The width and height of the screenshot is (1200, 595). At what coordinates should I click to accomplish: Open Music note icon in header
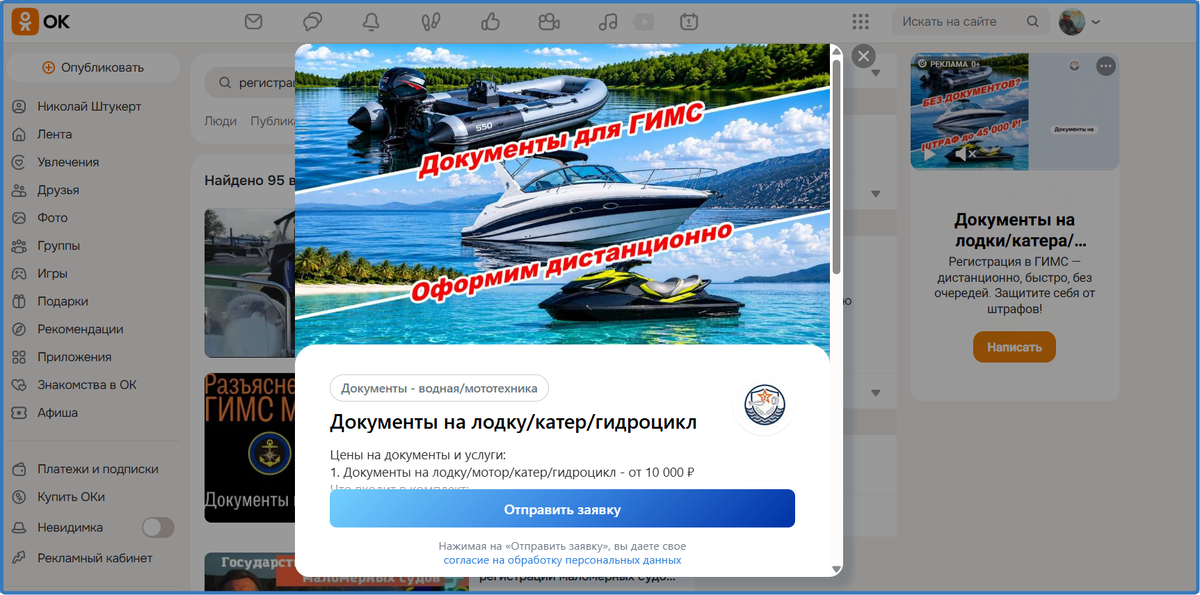click(x=607, y=21)
